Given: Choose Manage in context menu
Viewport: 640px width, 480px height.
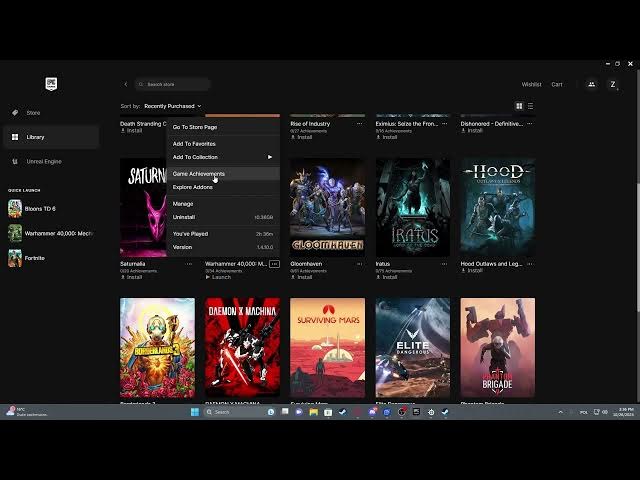Looking at the screenshot, I should pos(223,204).
